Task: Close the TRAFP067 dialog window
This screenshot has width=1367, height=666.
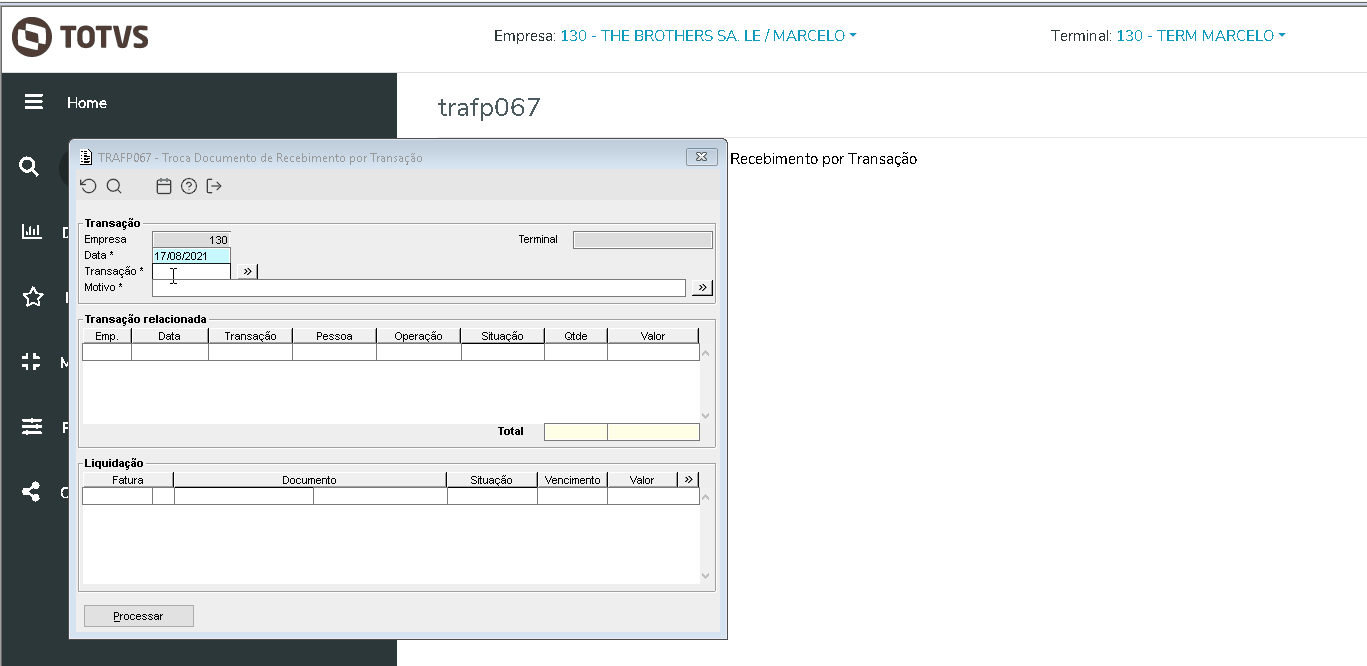Action: tap(703, 157)
